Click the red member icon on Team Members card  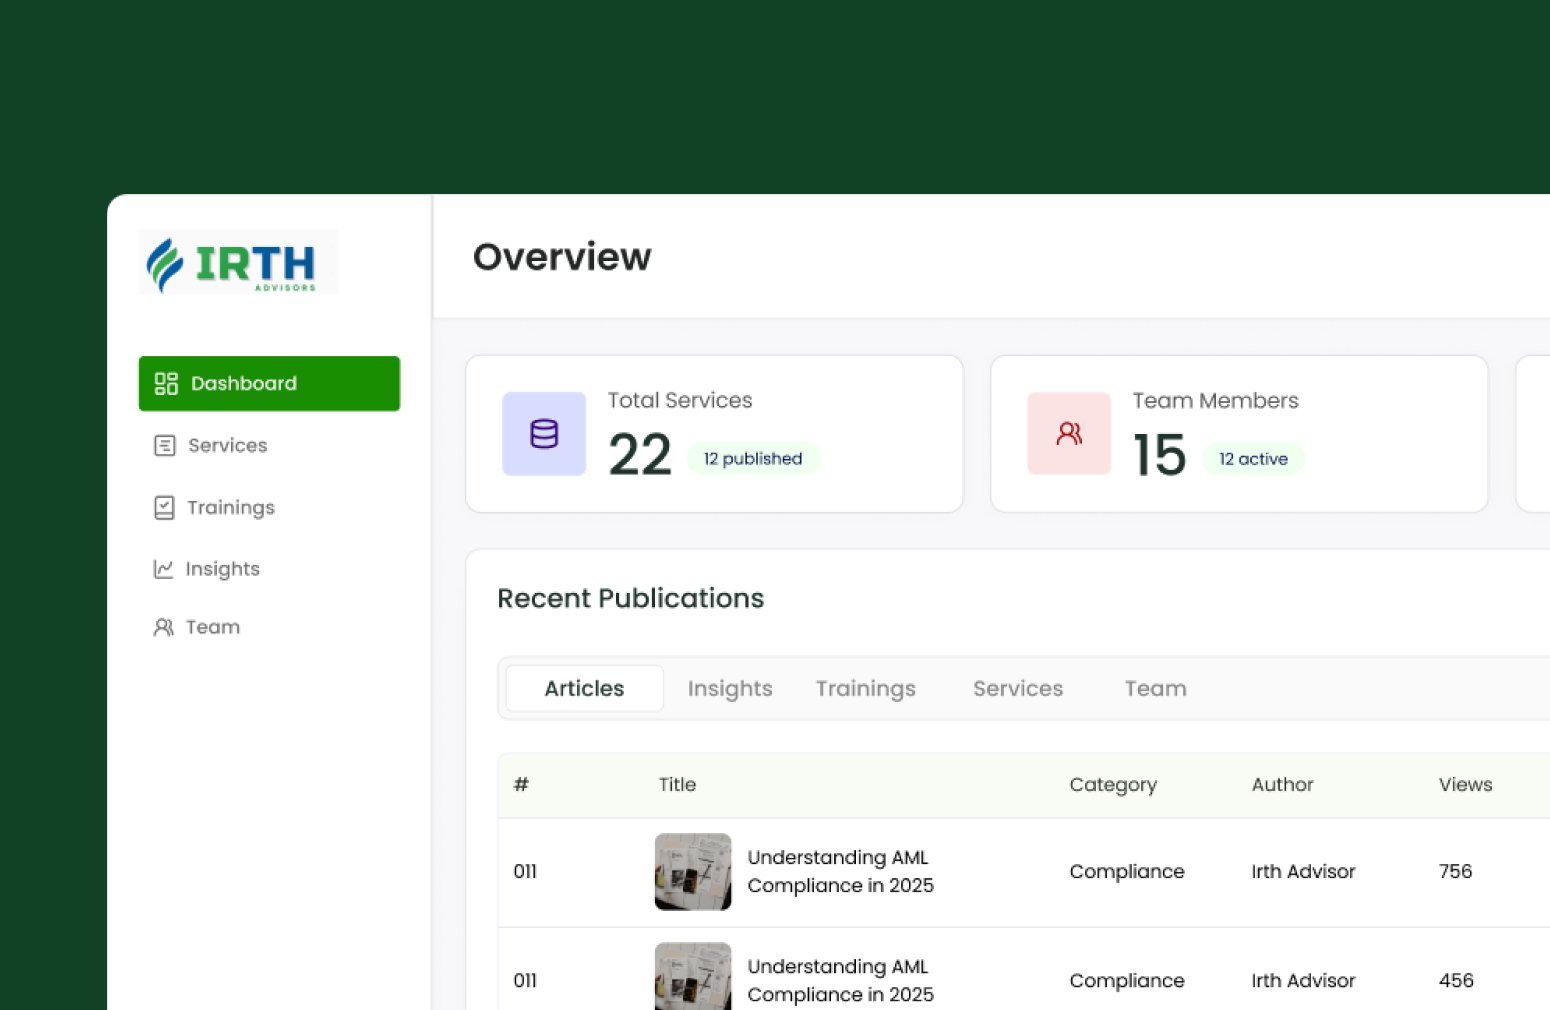[x=1068, y=433]
